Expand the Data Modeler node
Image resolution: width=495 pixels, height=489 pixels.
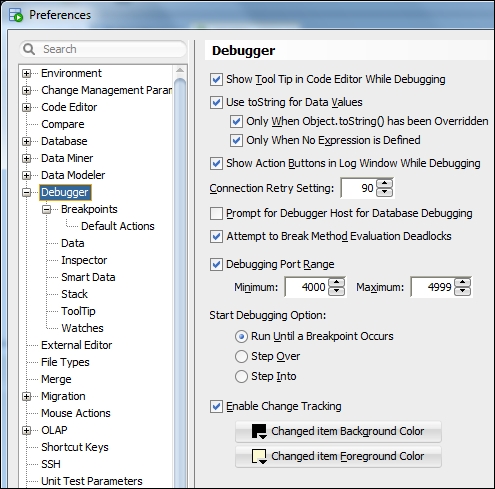click(26, 175)
